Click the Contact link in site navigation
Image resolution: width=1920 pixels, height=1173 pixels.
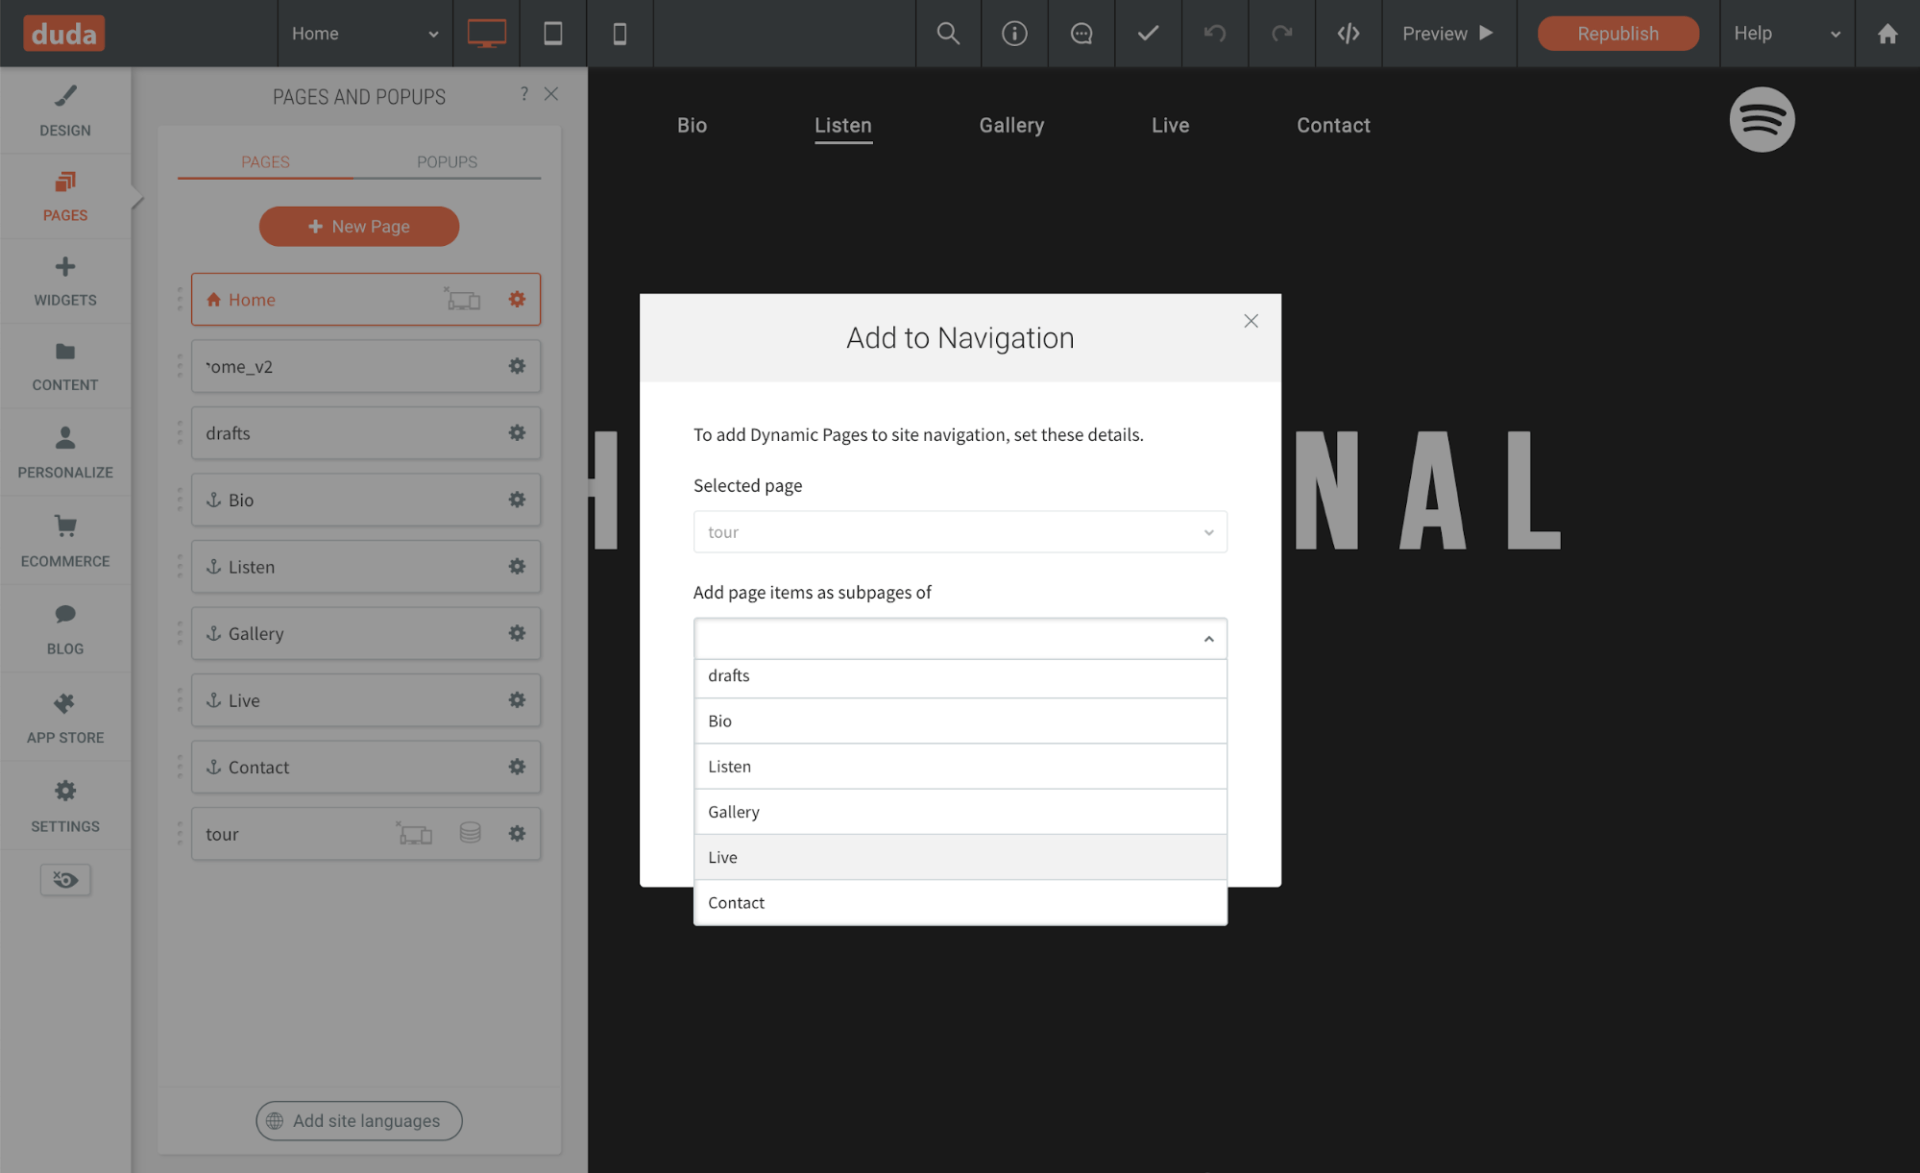[1333, 125]
